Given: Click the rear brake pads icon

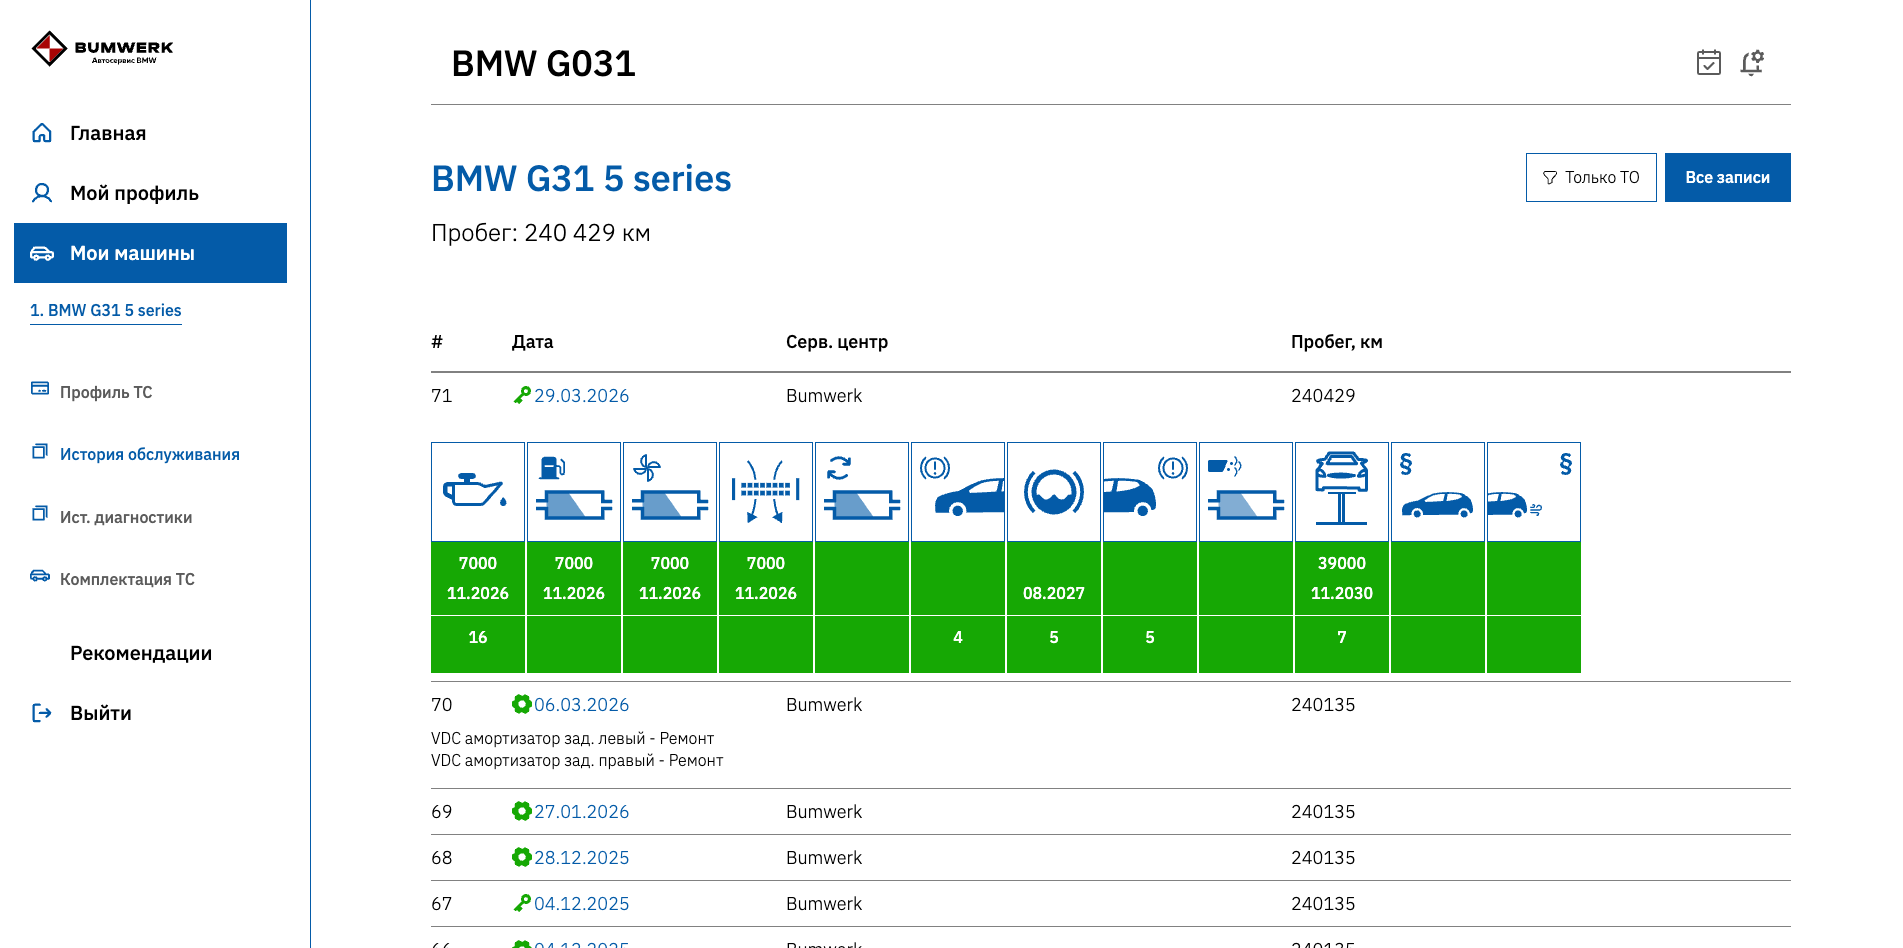Looking at the screenshot, I should (1149, 492).
